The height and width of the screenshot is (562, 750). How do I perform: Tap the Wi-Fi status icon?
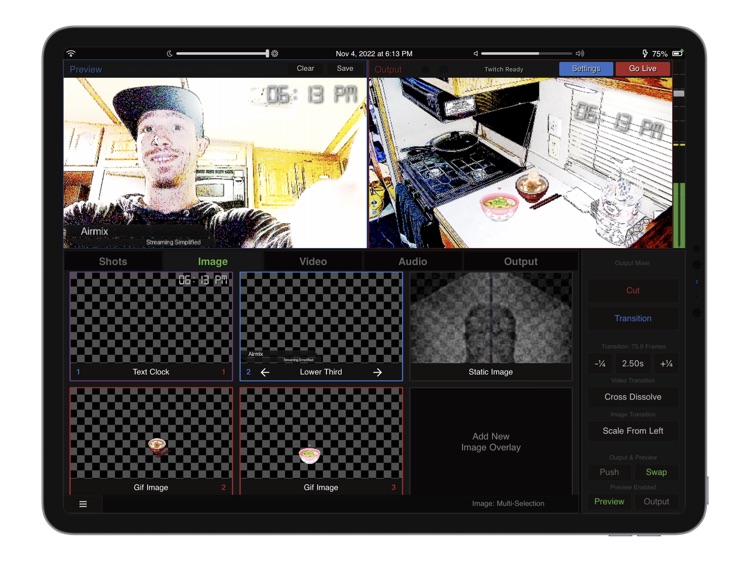71,53
